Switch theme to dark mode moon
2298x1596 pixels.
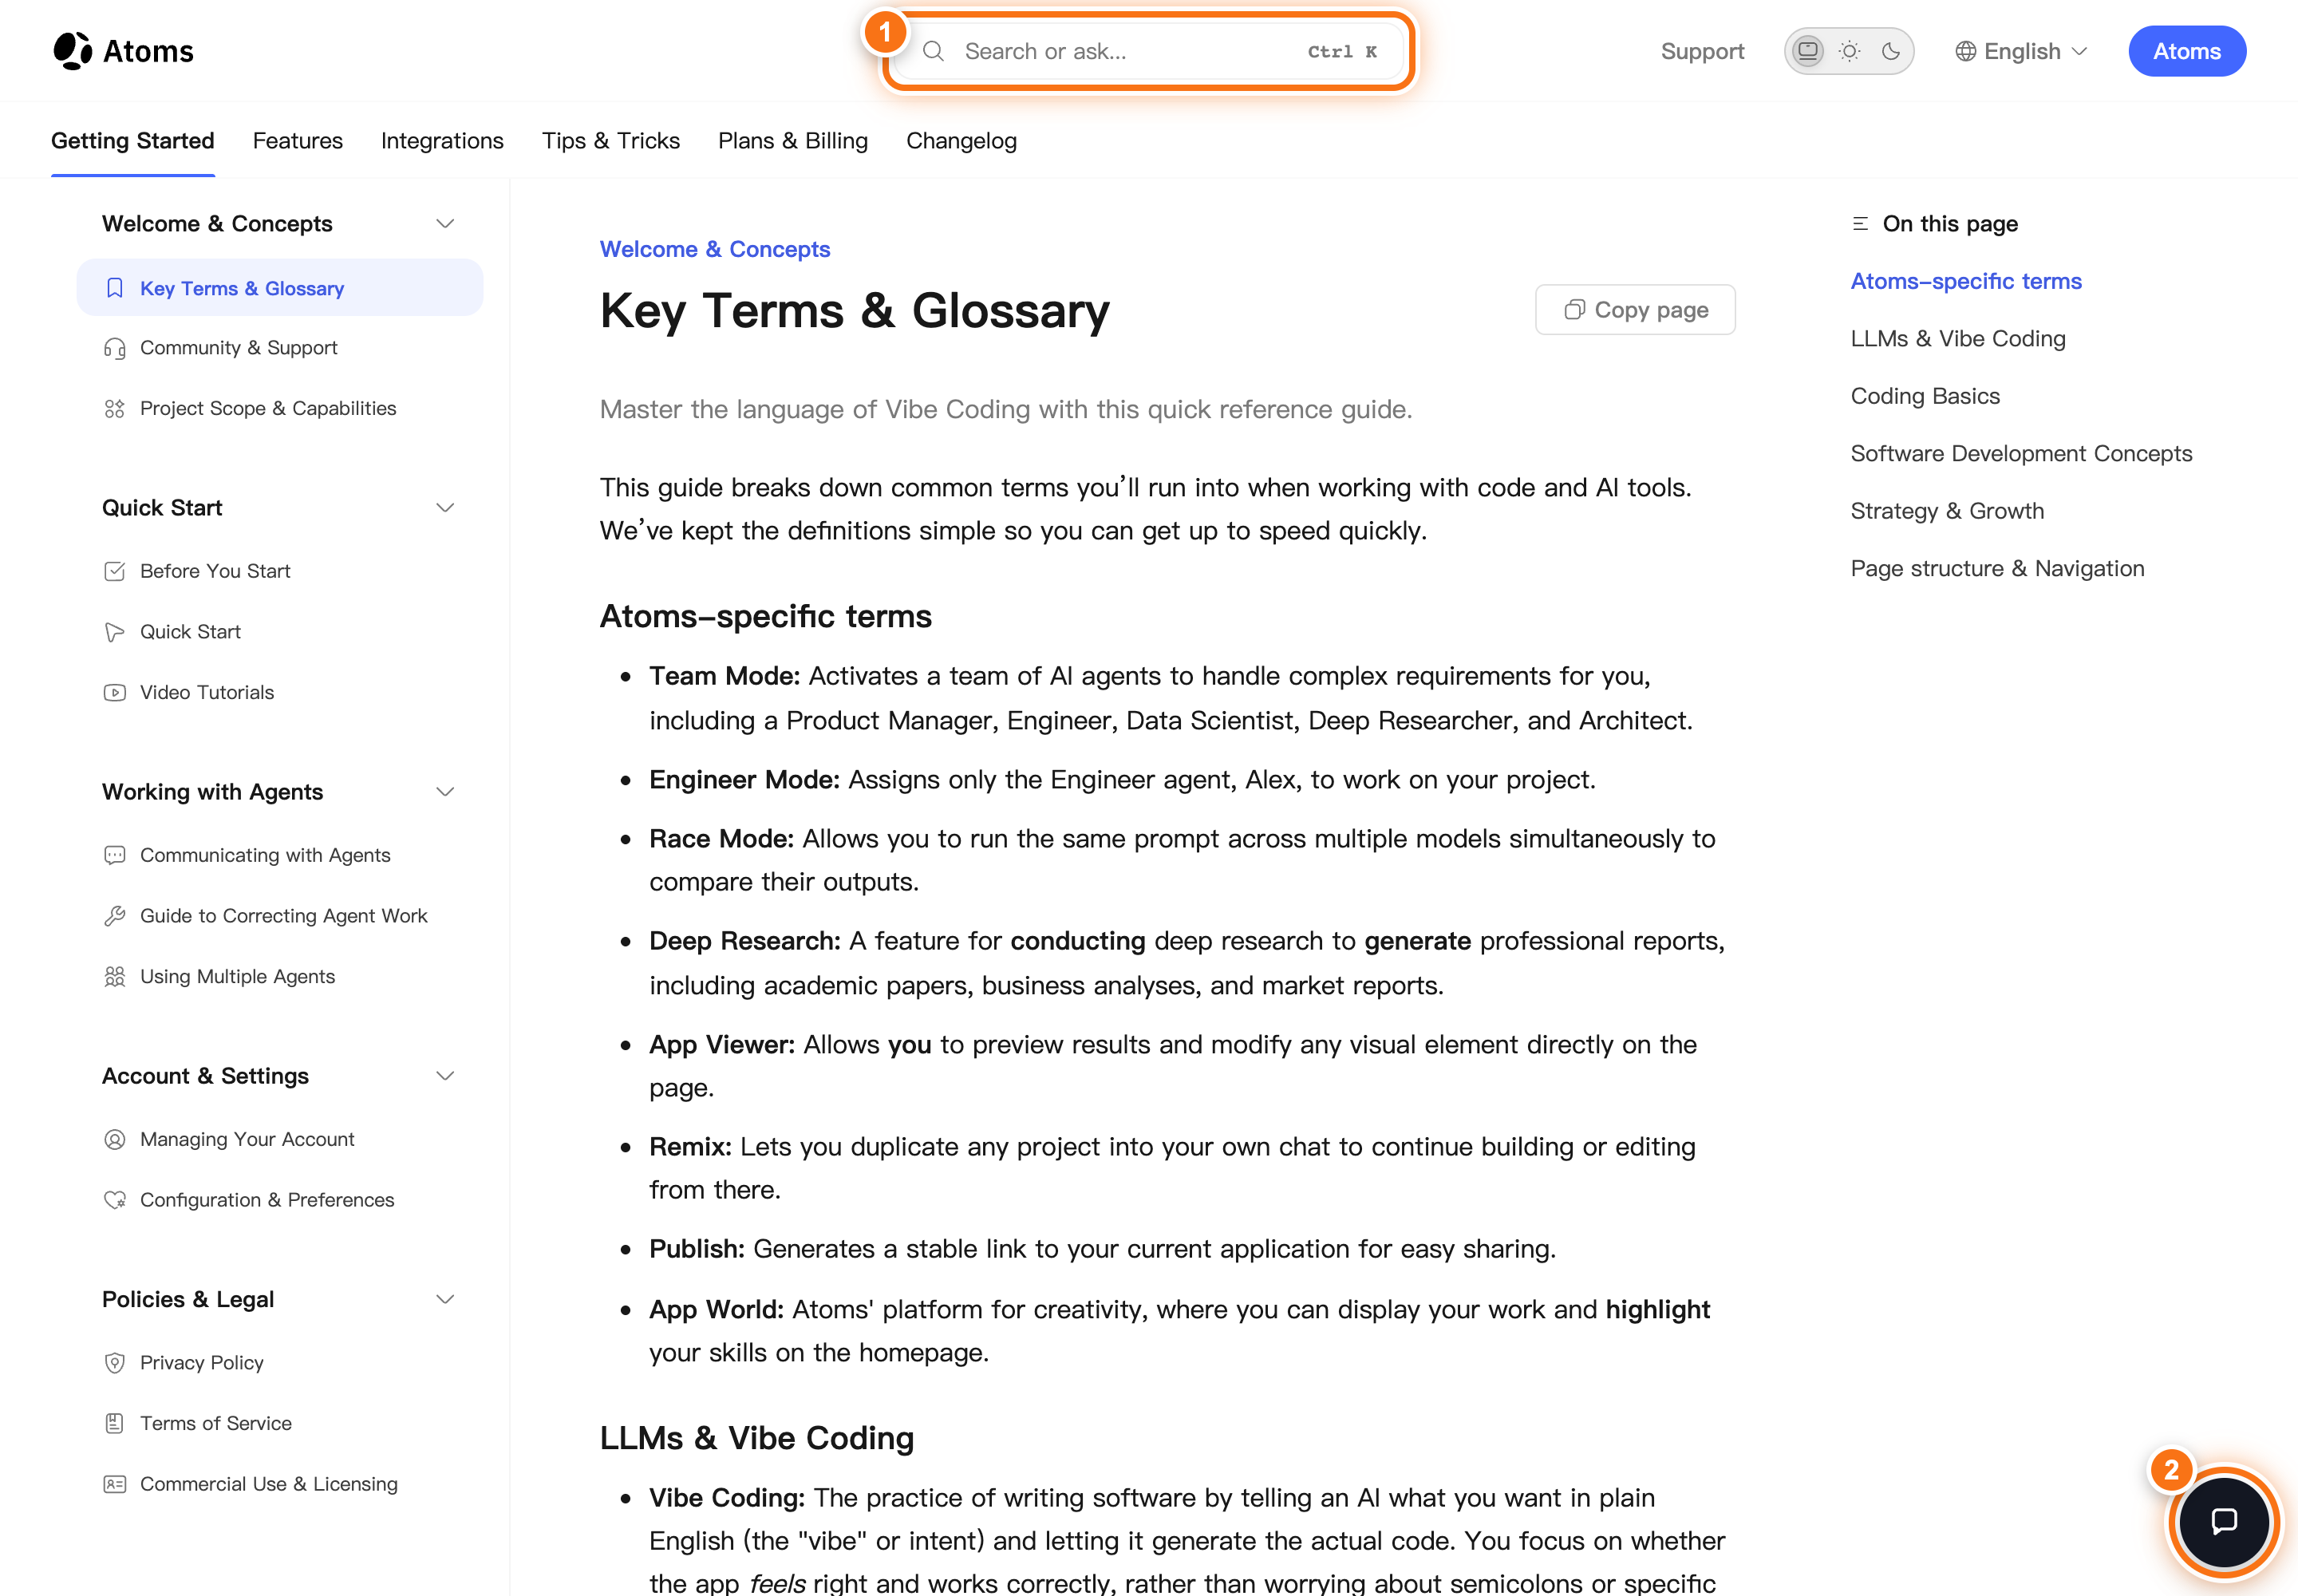click(x=1890, y=51)
